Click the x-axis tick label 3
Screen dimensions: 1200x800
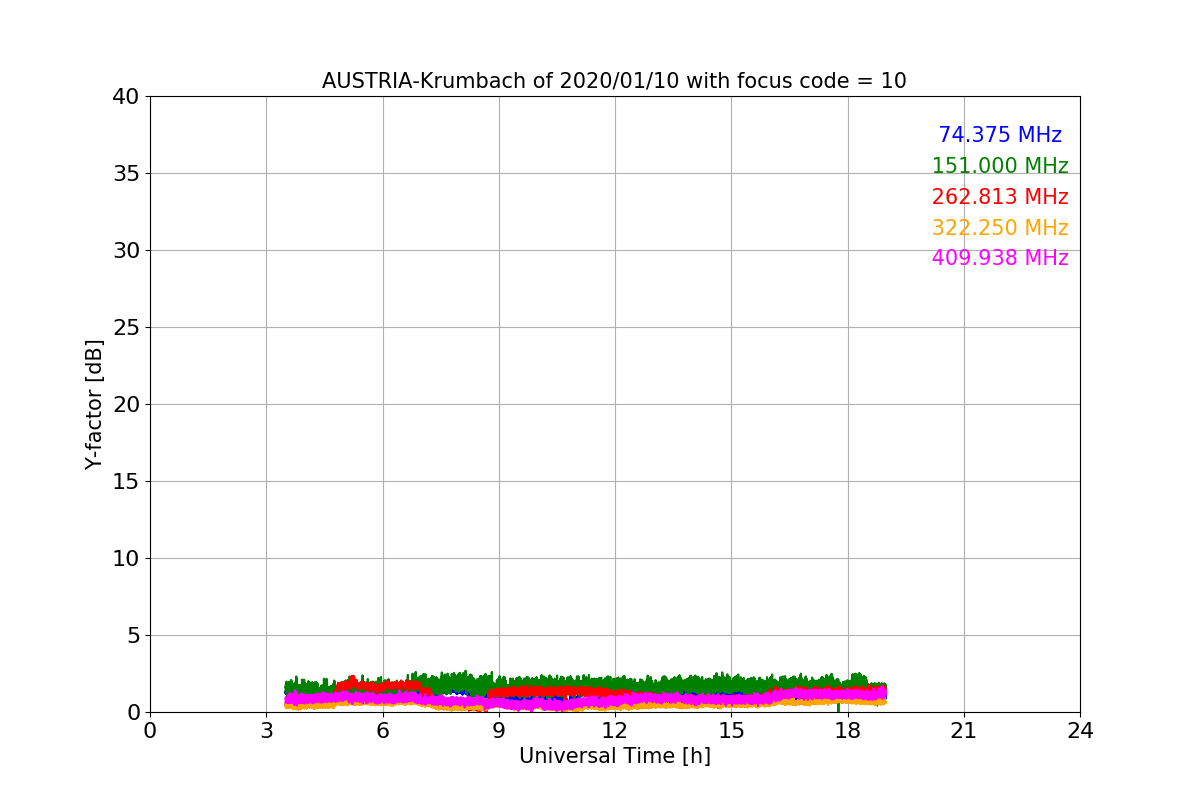266,731
